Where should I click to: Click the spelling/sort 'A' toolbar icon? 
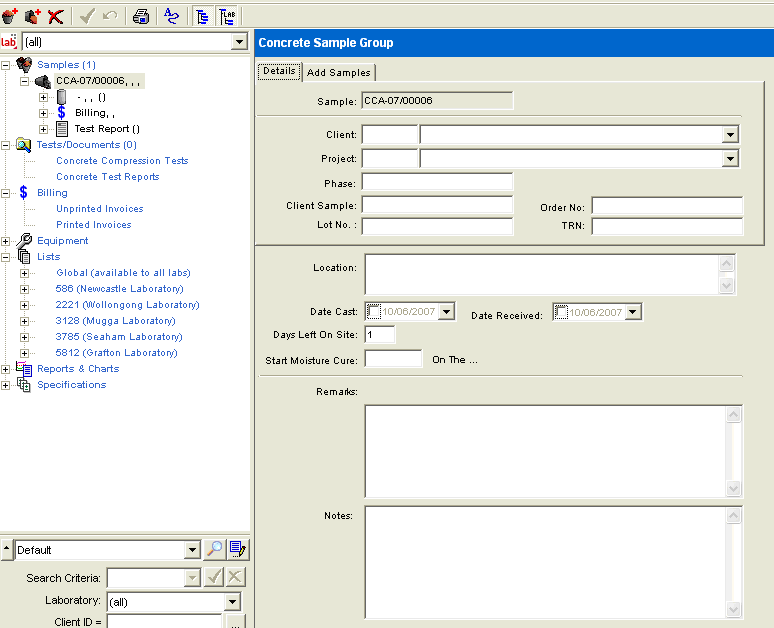(171, 15)
